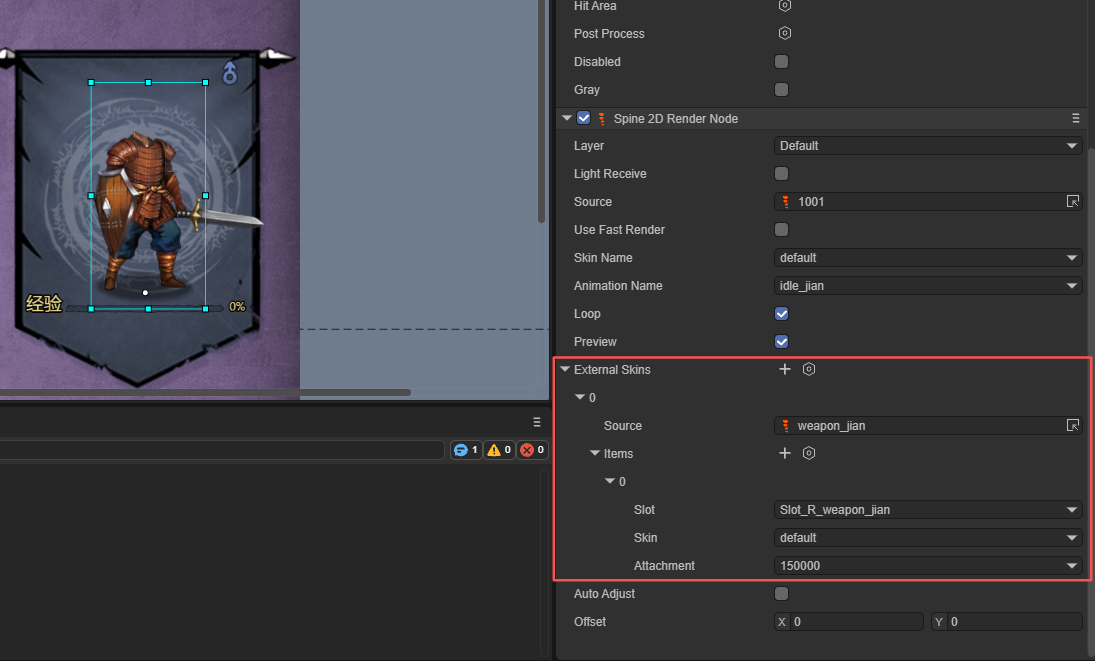Open the console panel hamburger menu
The width and height of the screenshot is (1095, 661).
tap(537, 421)
